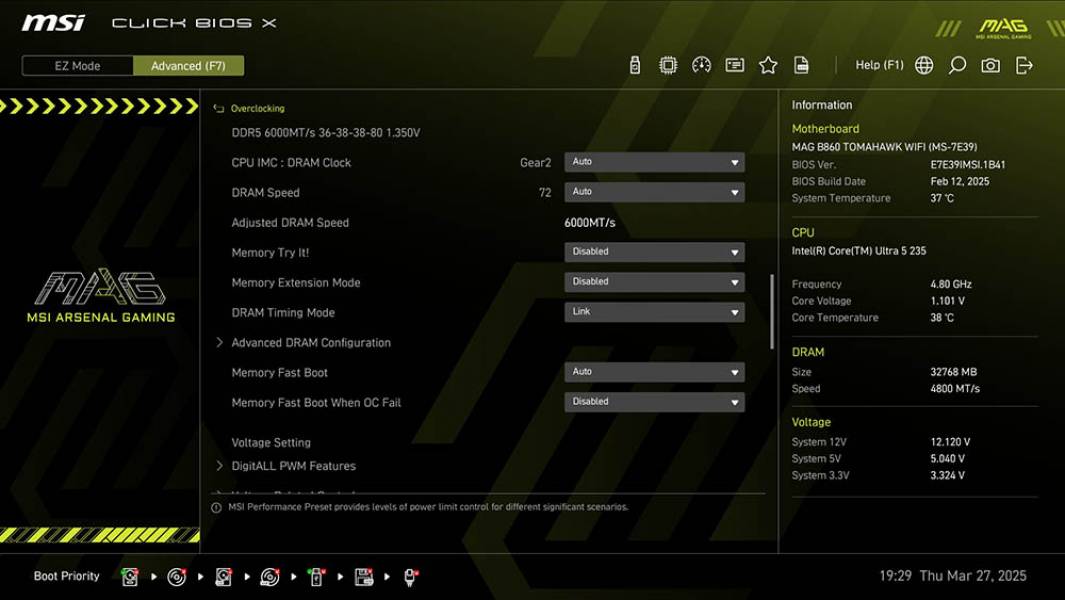Open the Memory Try It! dropdown

click(654, 252)
